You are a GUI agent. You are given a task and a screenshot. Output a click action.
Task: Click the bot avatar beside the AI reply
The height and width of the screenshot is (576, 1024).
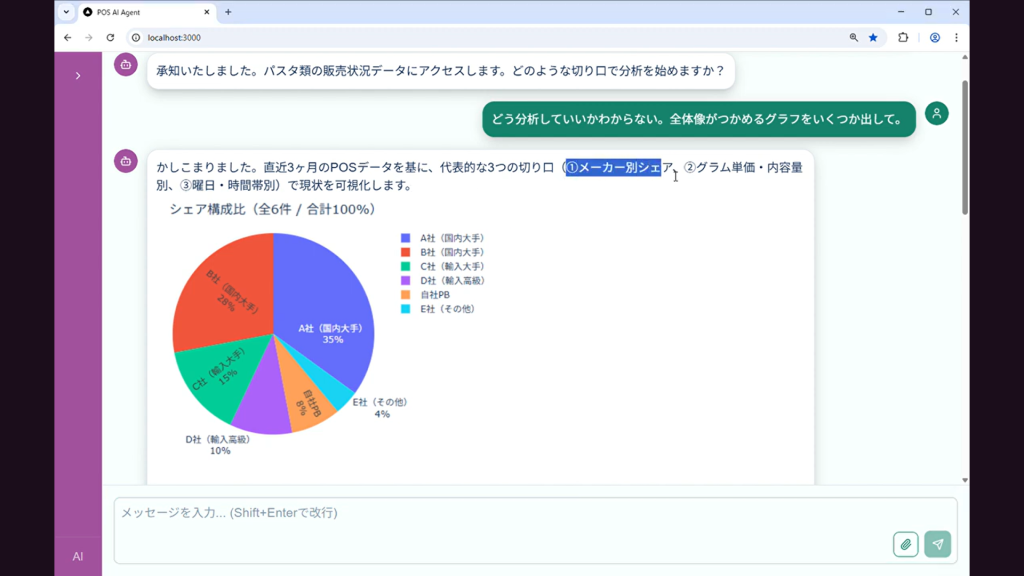pos(124,161)
